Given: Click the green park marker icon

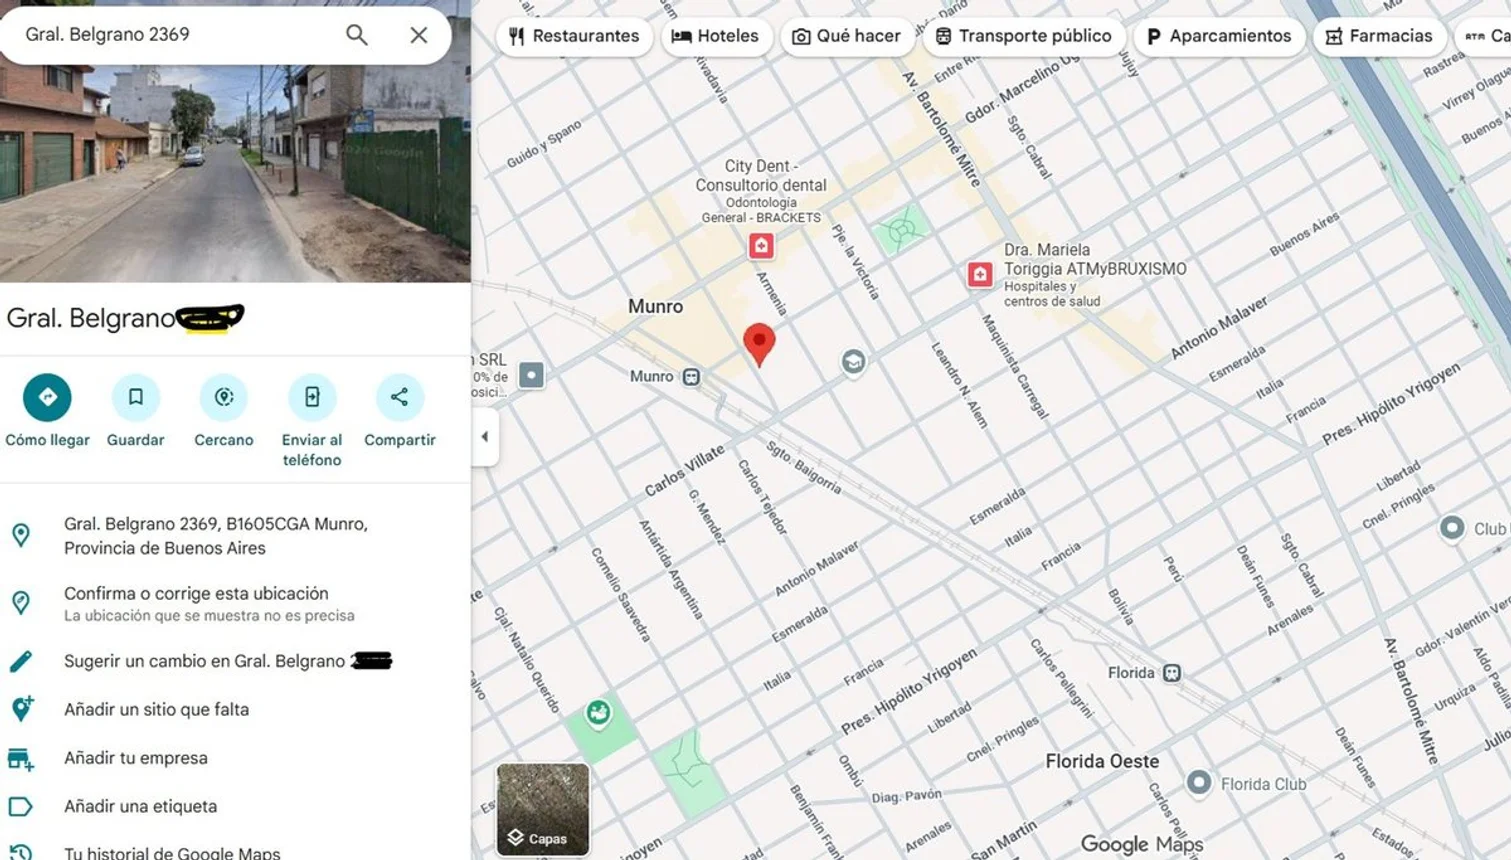Looking at the screenshot, I should point(598,712).
